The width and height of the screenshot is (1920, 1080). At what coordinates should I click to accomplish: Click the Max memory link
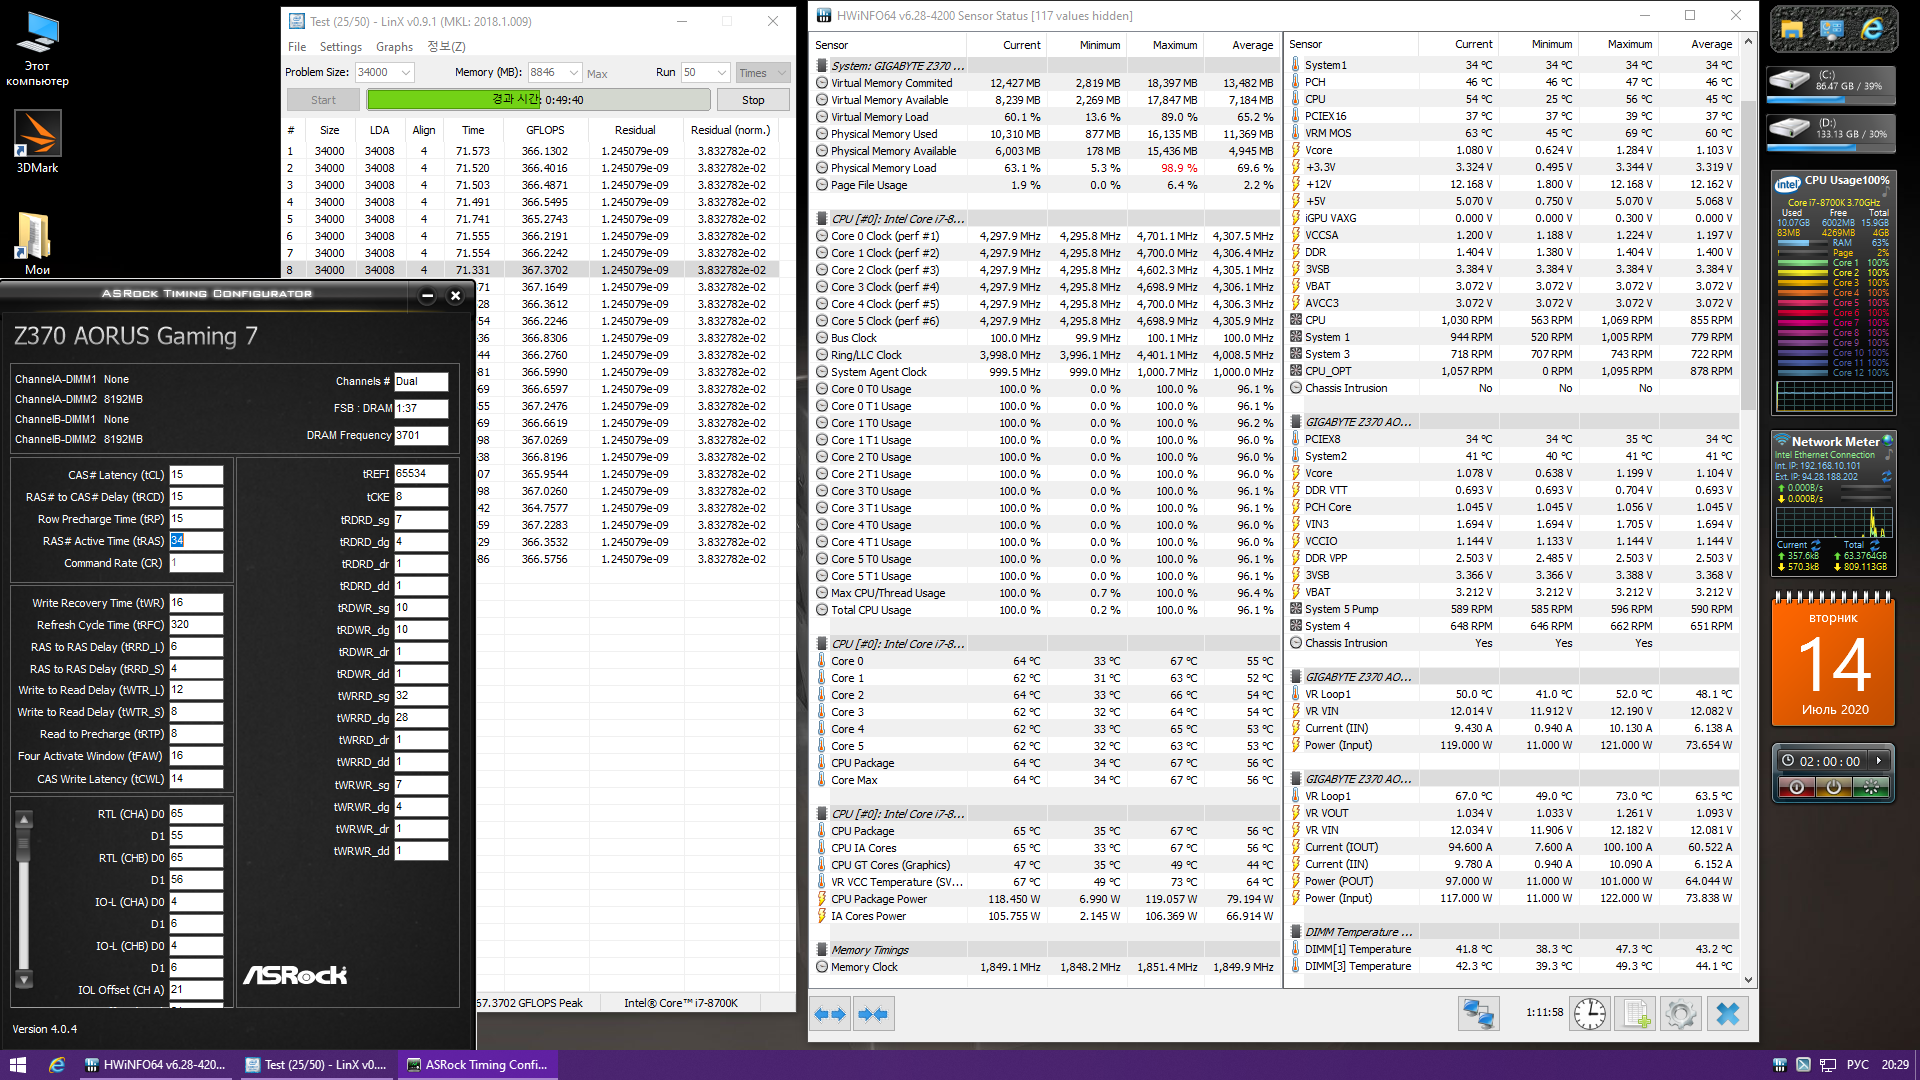[x=597, y=73]
